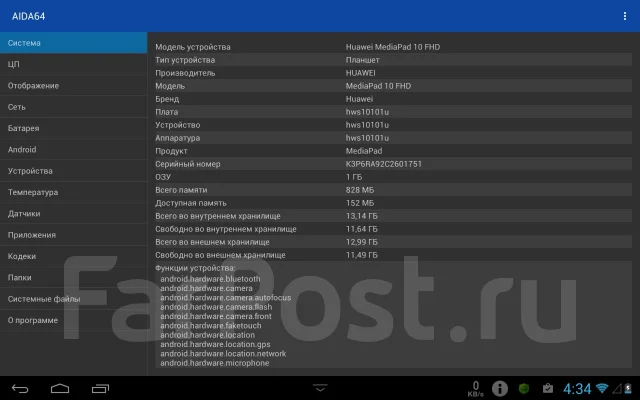640x400 pixels.
Task: Select the Производитель row label
Action: [x=185, y=73]
